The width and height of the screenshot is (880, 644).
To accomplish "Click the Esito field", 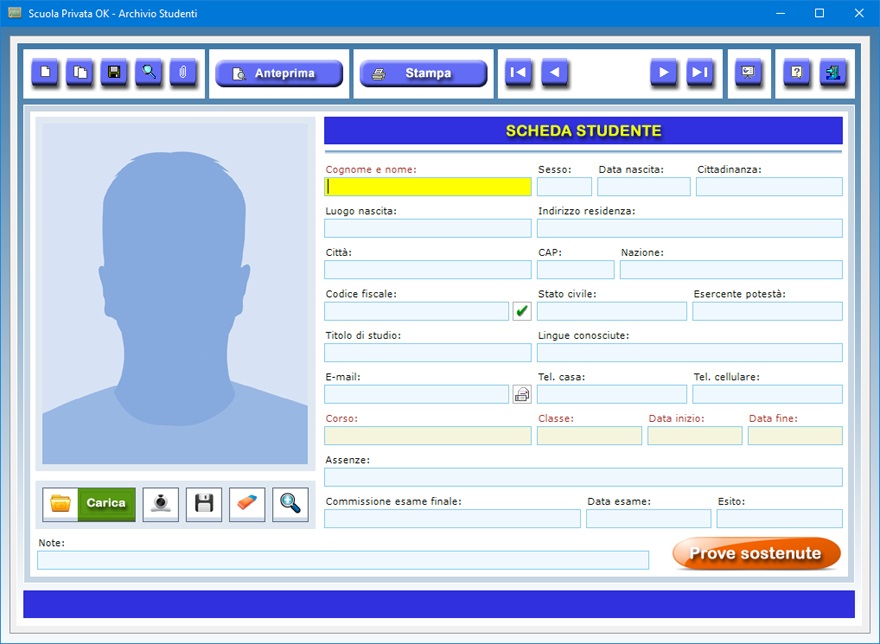I will (x=780, y=519).
